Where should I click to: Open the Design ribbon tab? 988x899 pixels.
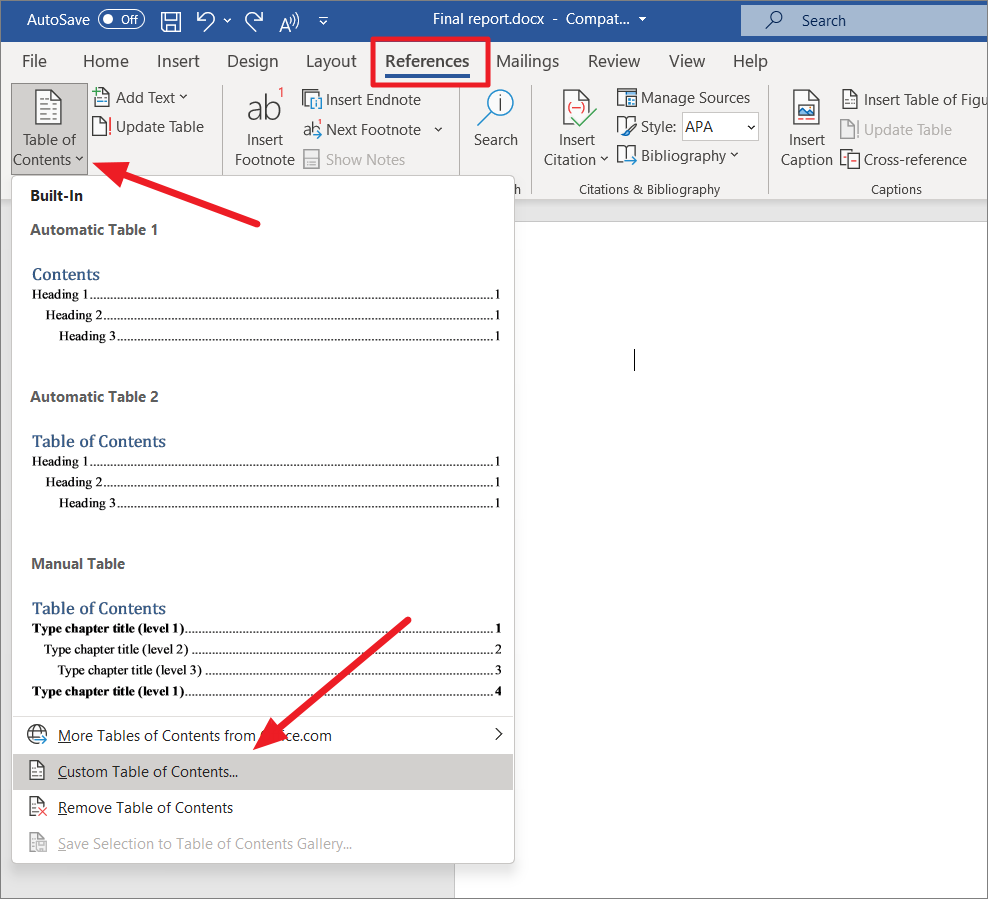coord(252,61)
